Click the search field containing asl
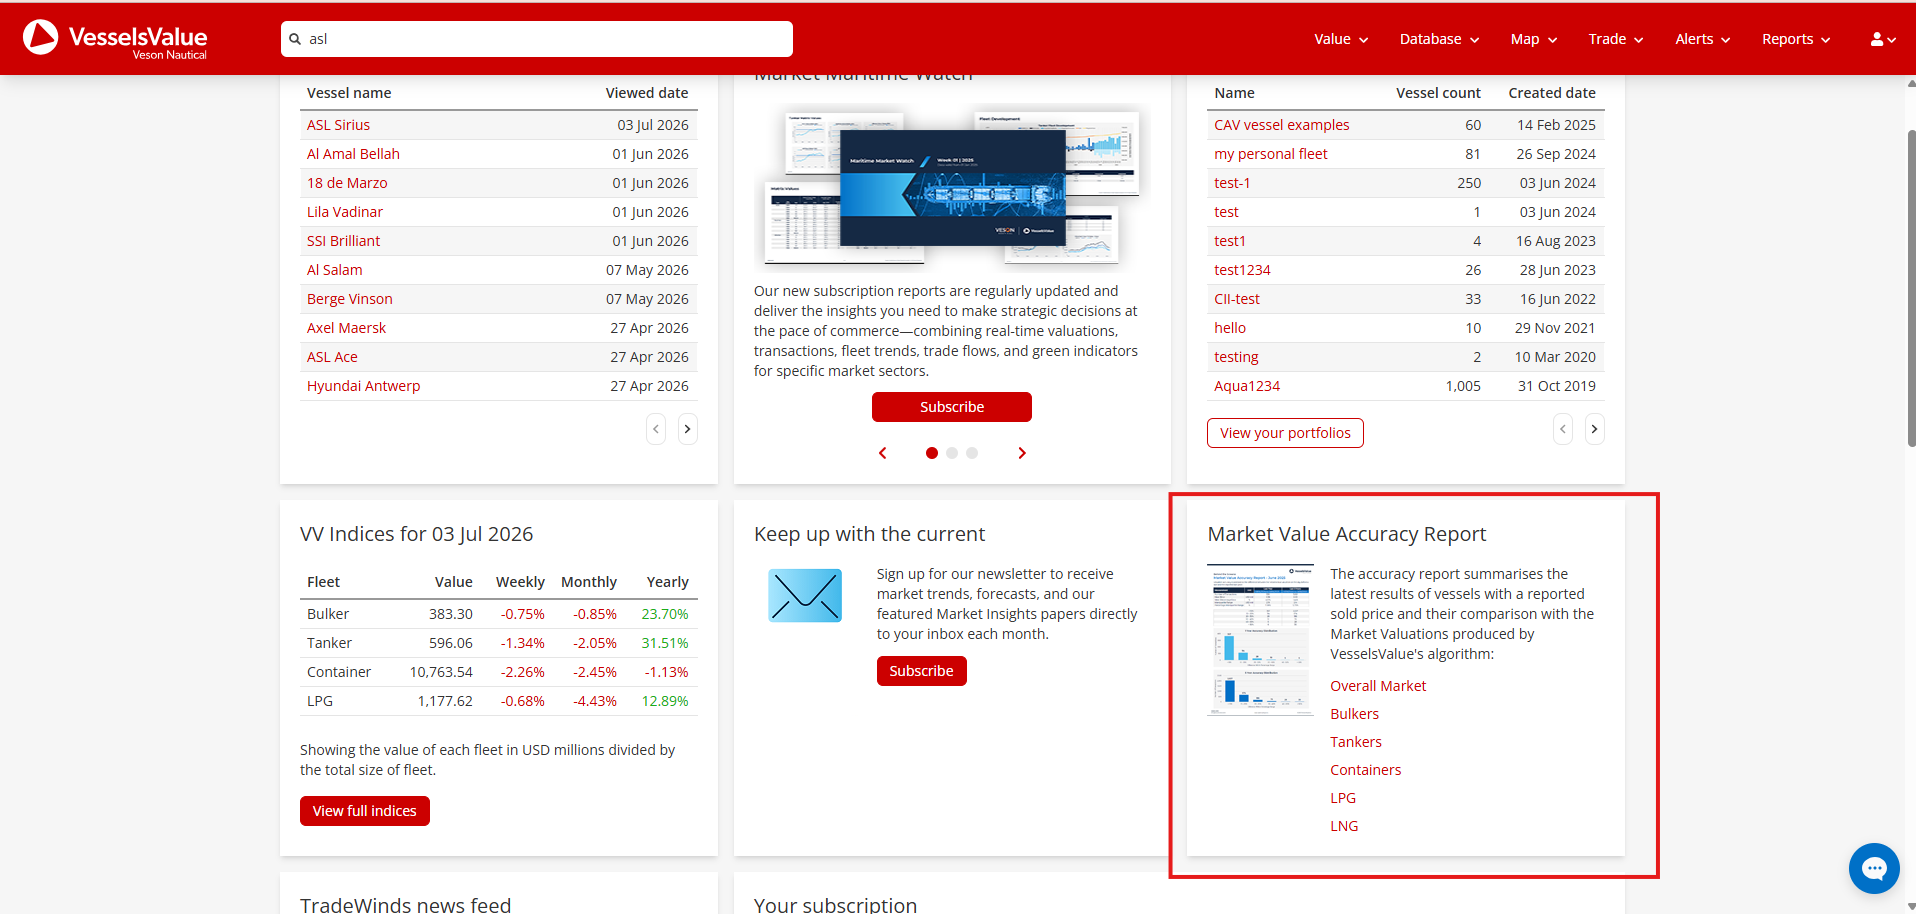 tap(537, 39)
